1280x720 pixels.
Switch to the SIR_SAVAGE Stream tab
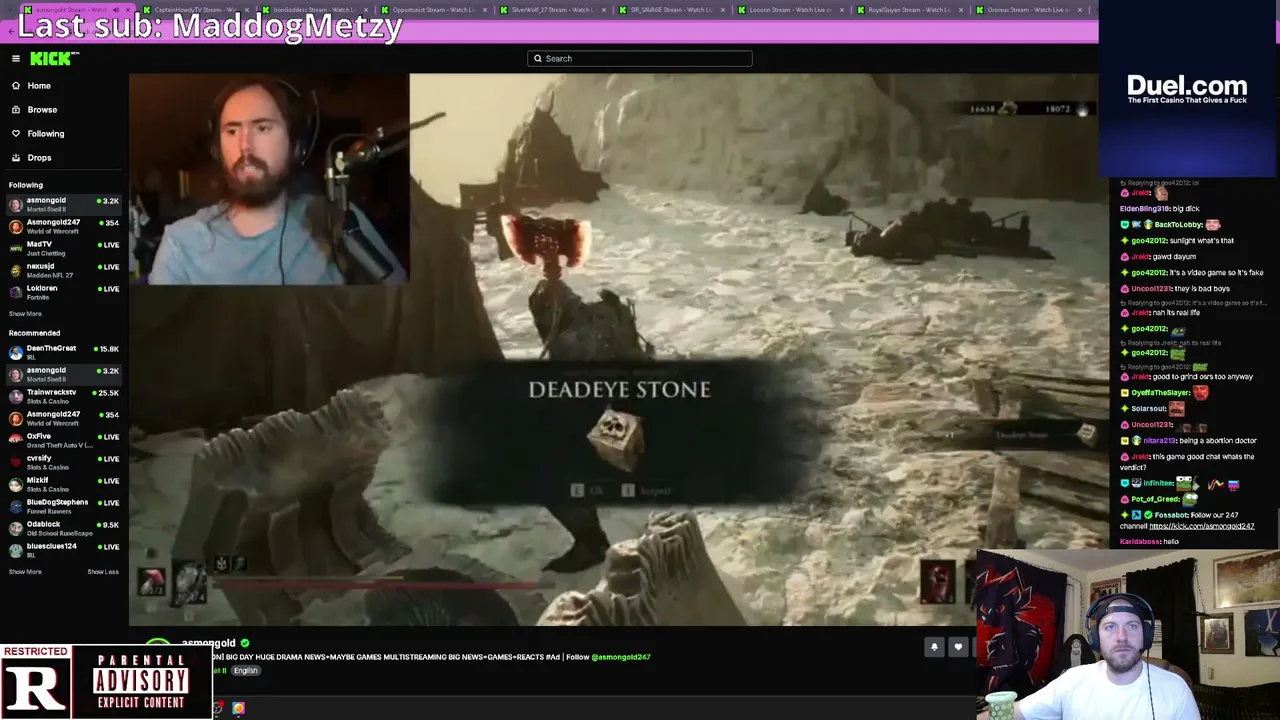(x=671, y=10)
